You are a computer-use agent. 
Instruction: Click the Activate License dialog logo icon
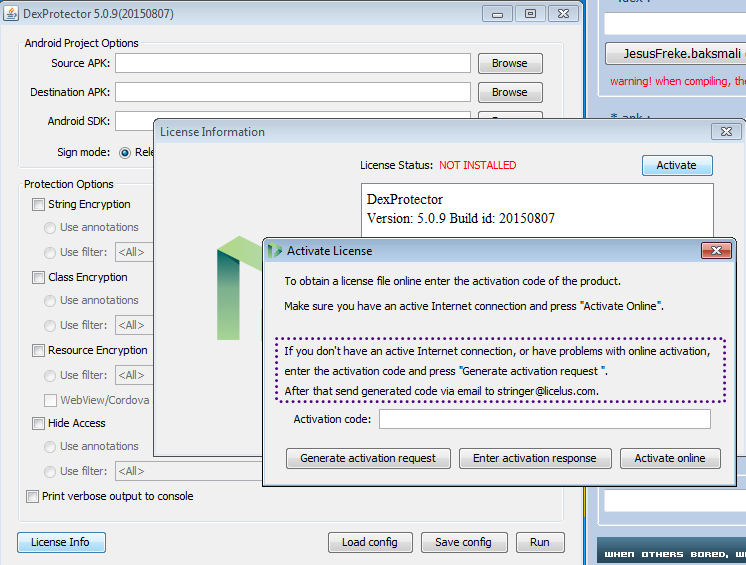coord(275,251)
